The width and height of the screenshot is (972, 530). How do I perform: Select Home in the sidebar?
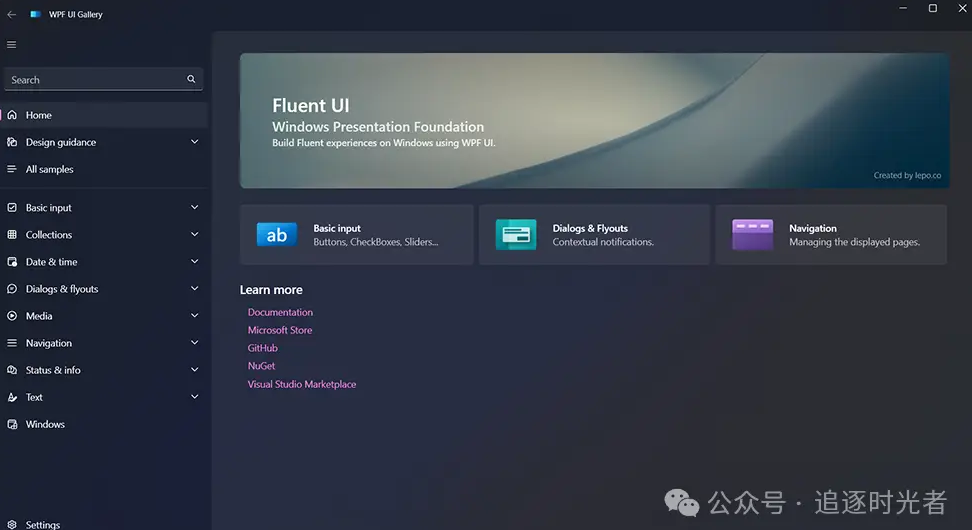pyautogui.click(x=104, y=115)
